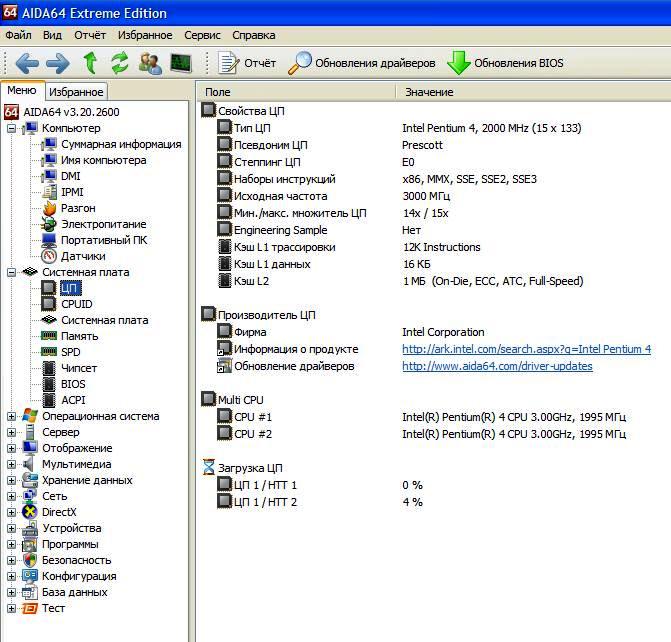Select Датчики sensor item in tree
This screenshot has width=671, height=642.
click(x=82, y=256)
